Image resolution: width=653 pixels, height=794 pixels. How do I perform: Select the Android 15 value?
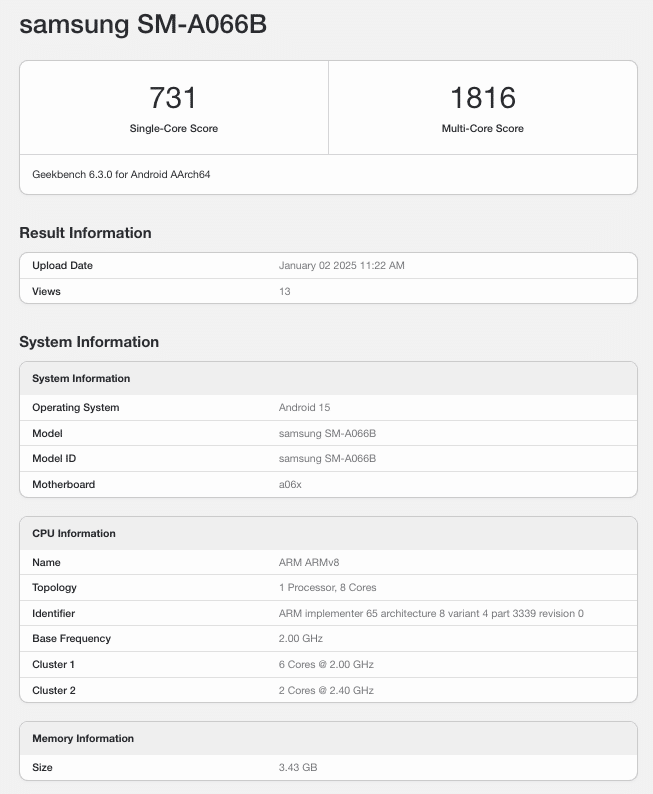click(304, 407)
